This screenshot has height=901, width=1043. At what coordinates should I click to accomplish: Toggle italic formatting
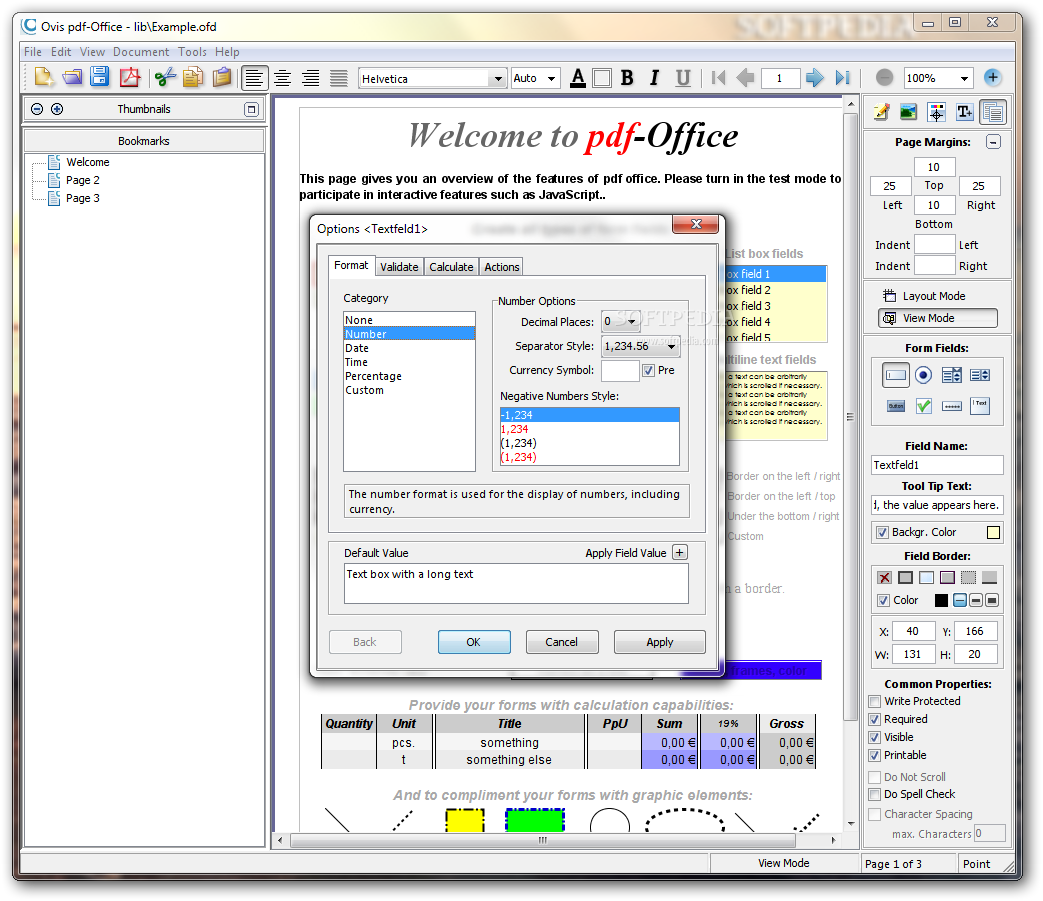(655, 78)
